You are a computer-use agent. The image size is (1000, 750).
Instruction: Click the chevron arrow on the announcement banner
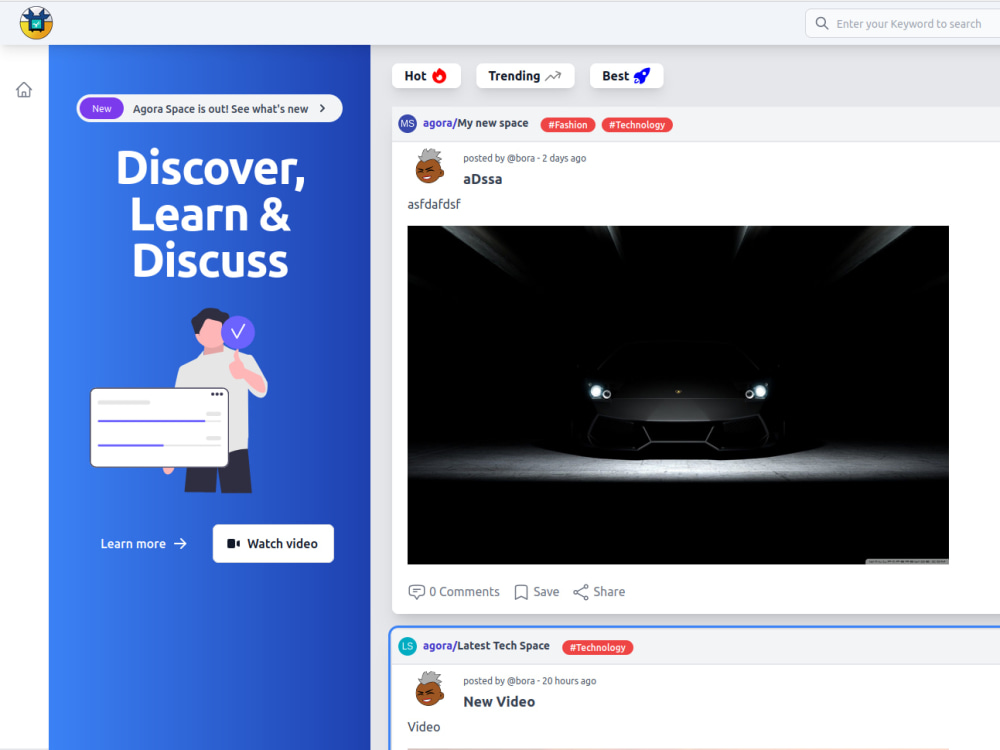tap(323, 108)
